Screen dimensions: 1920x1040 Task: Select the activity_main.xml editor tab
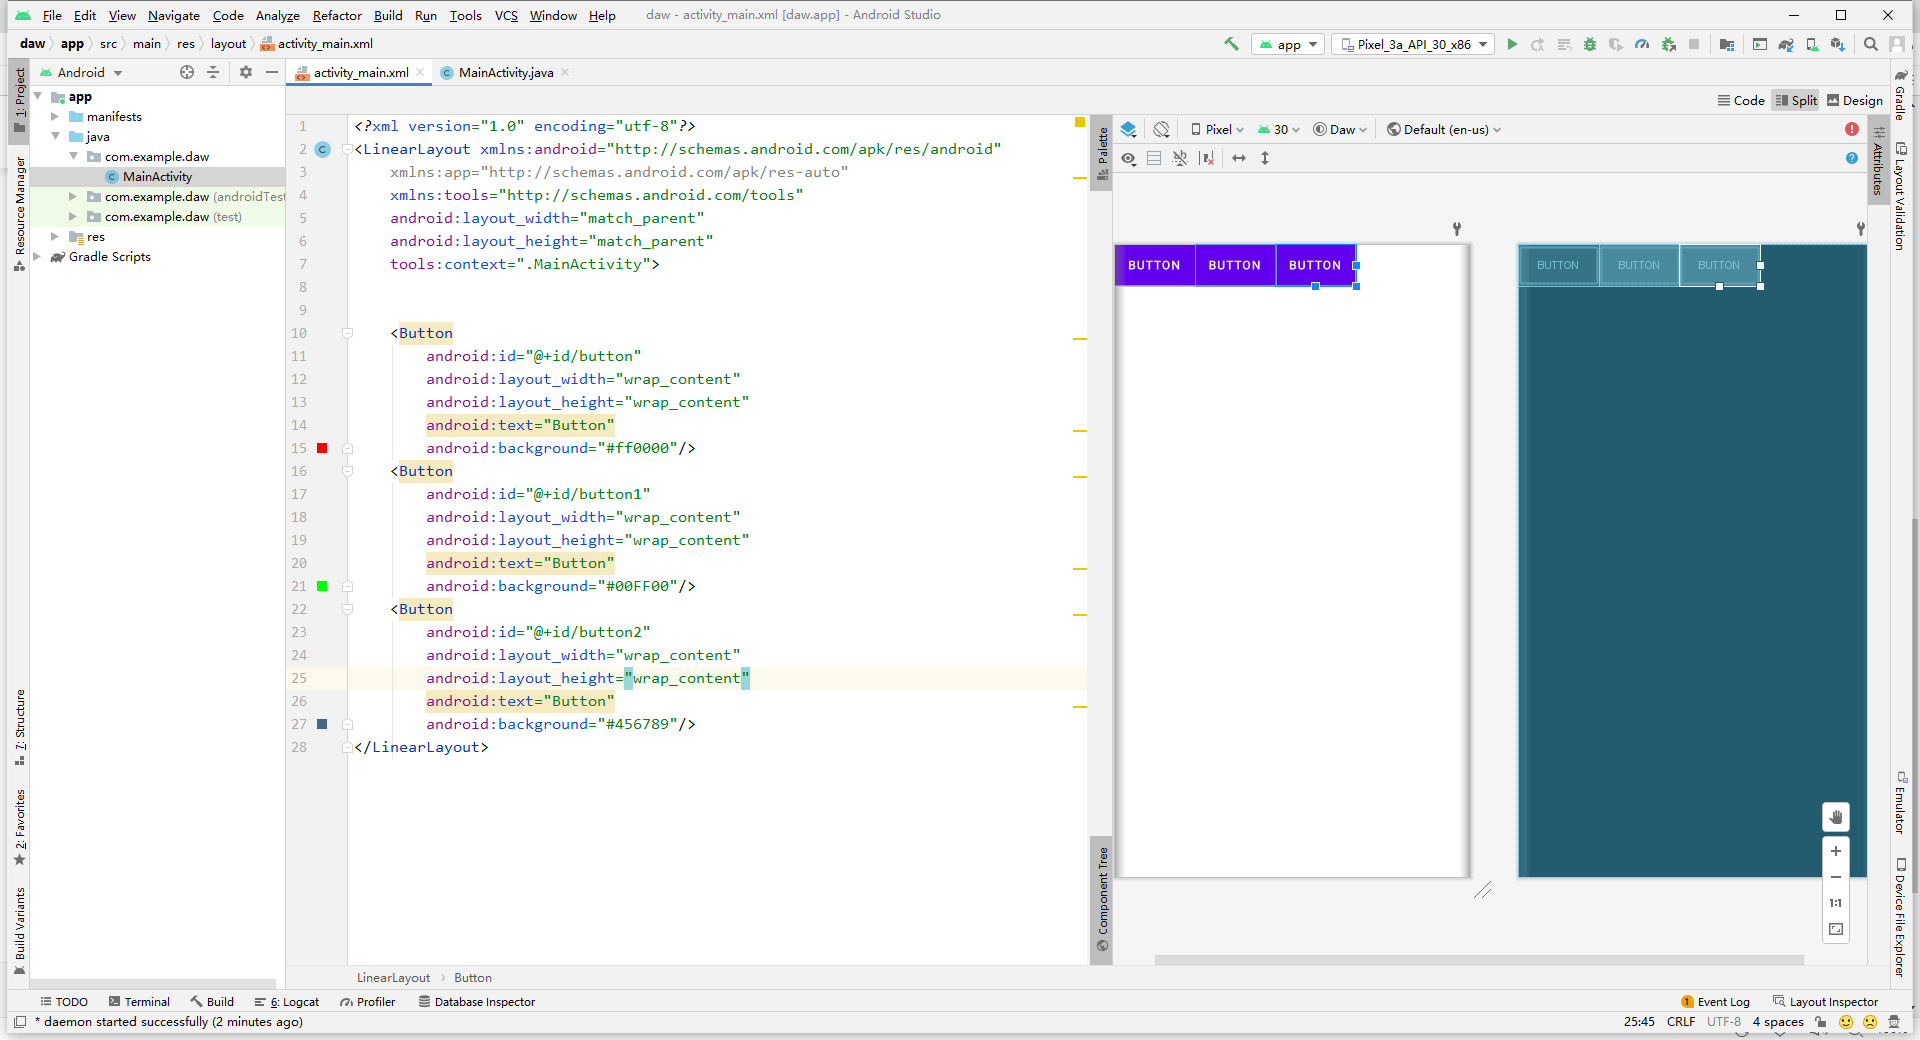[360, 72]
